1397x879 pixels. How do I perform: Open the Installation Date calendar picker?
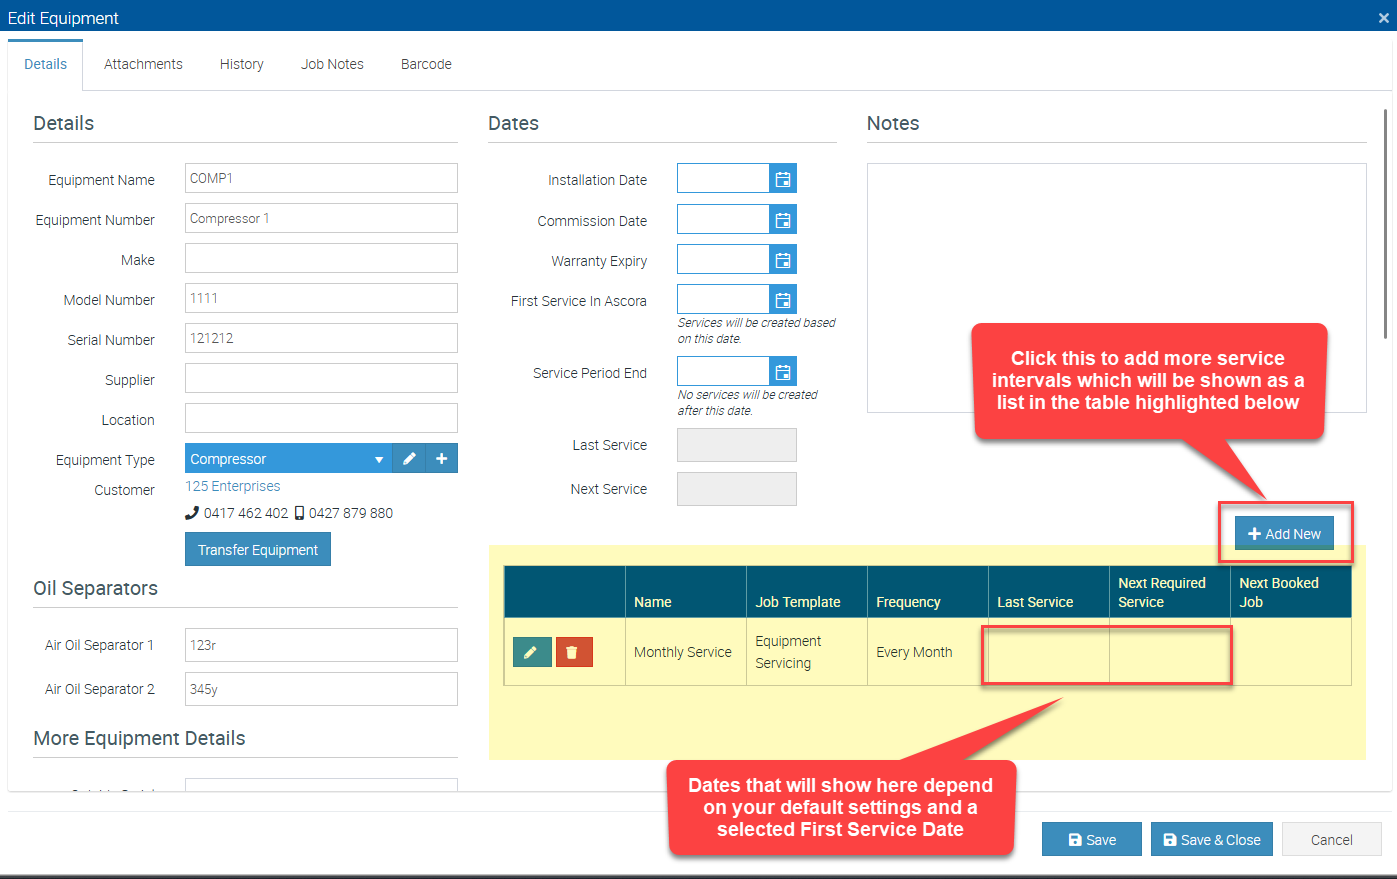pos(783,179)
